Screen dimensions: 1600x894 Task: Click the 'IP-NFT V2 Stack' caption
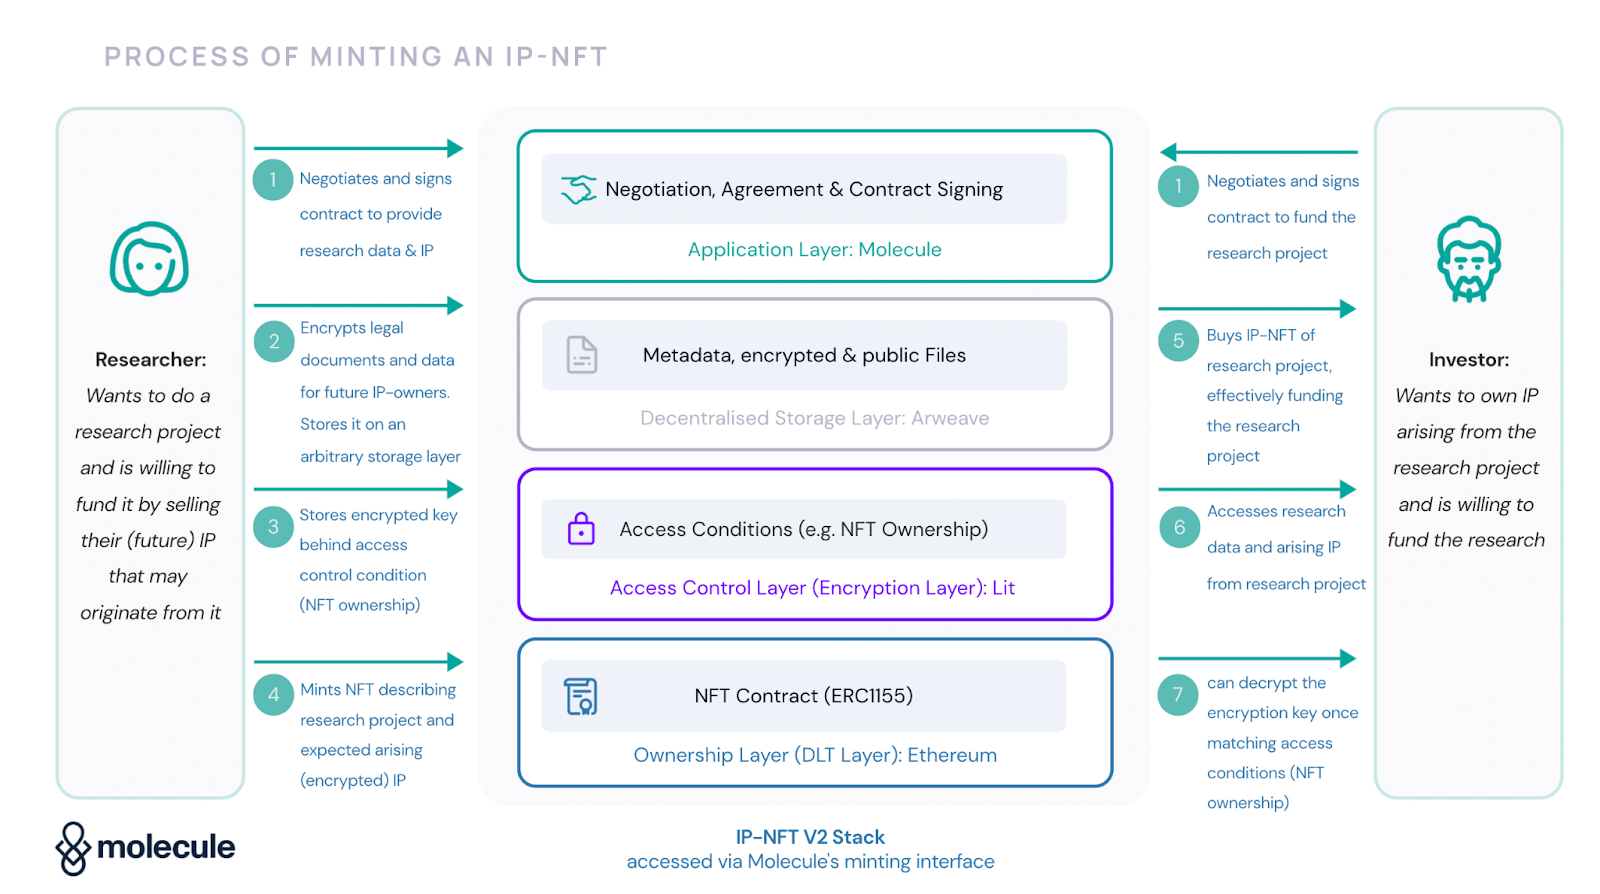click(x=810, y=837)
